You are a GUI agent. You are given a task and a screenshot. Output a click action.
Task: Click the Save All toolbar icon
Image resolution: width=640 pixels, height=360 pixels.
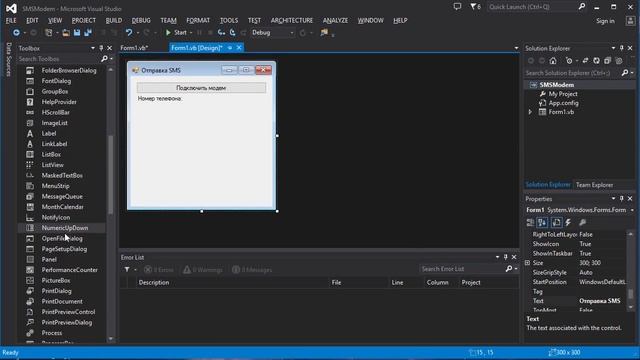[88, 33]
